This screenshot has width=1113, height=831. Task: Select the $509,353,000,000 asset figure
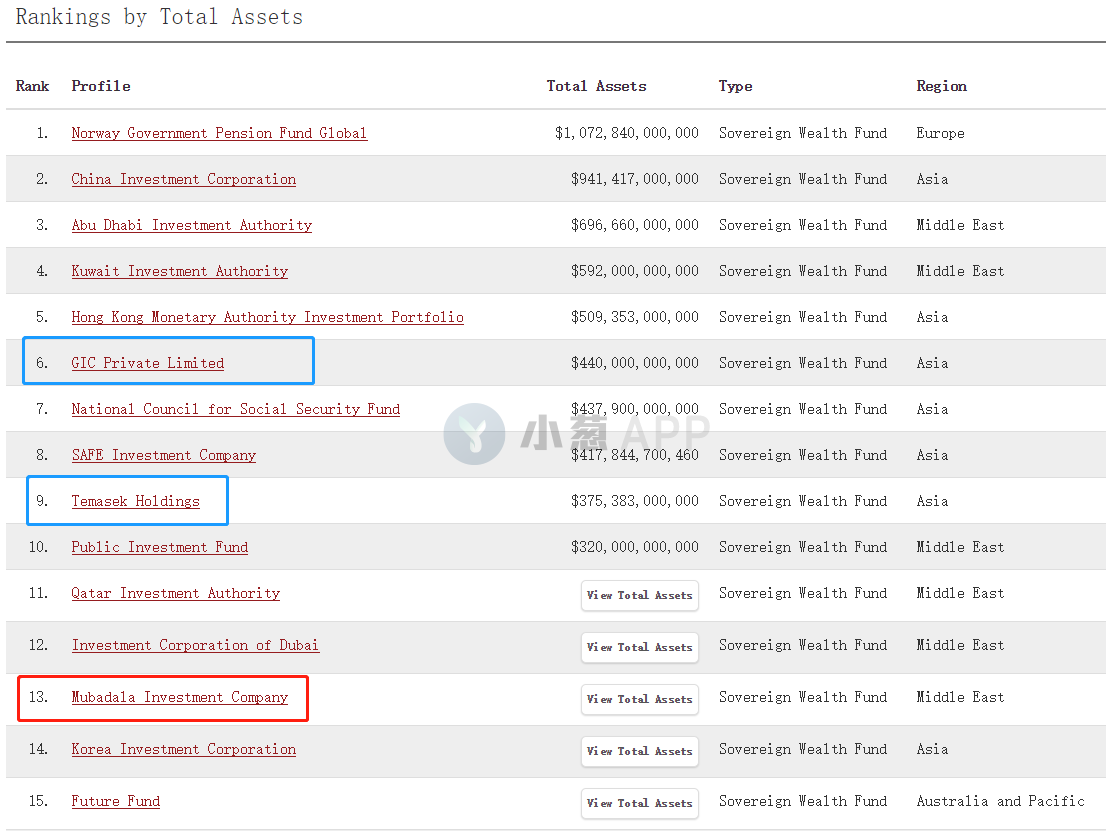(x=635, y=317)
